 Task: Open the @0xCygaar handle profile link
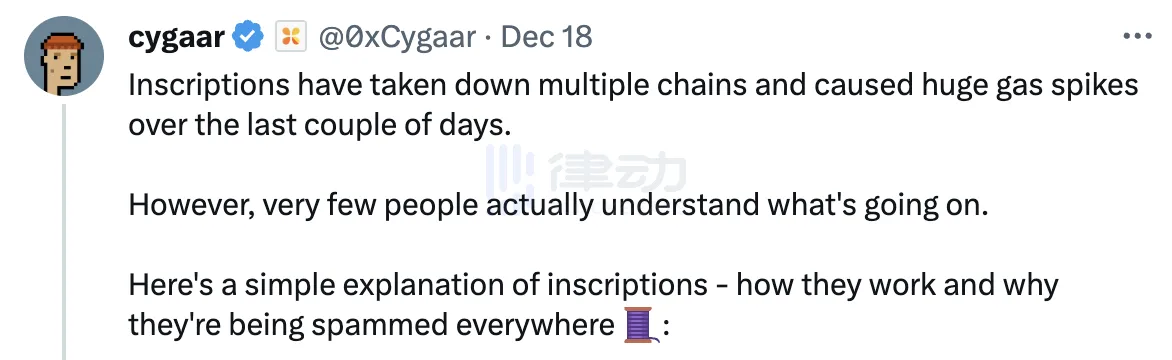pyautogui.click(x=397, y=36)
